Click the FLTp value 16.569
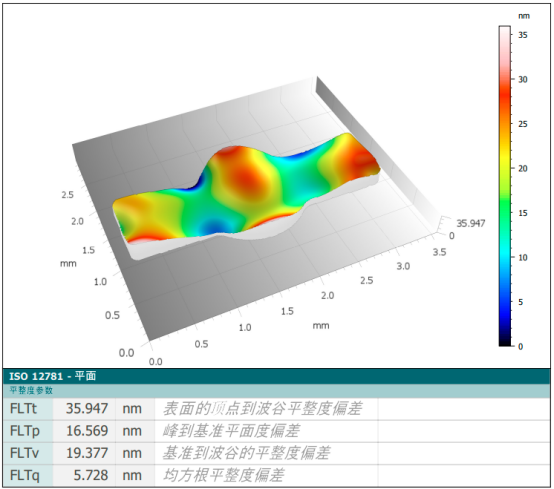The width and height of the screenshot is (554, 489). 87,431
